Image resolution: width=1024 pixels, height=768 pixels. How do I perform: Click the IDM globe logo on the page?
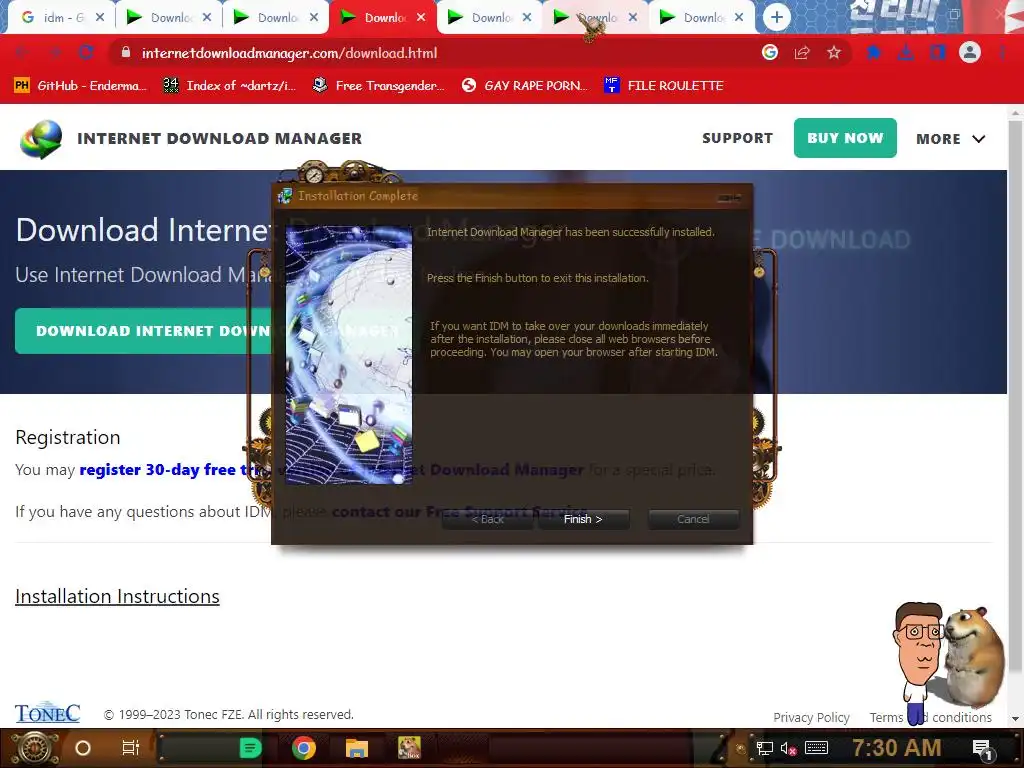(x=40, y=138)
